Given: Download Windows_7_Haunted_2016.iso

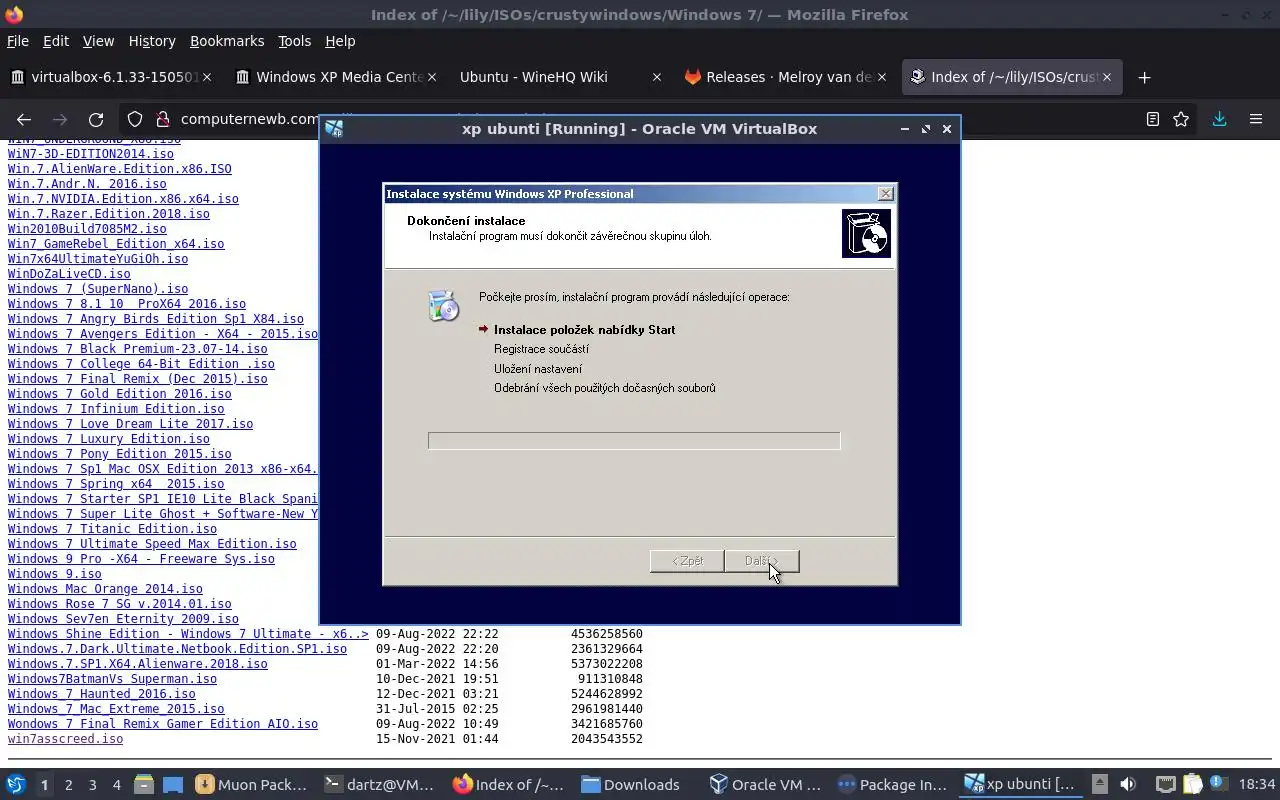Looking at the screenshot, I should [101, 694].
